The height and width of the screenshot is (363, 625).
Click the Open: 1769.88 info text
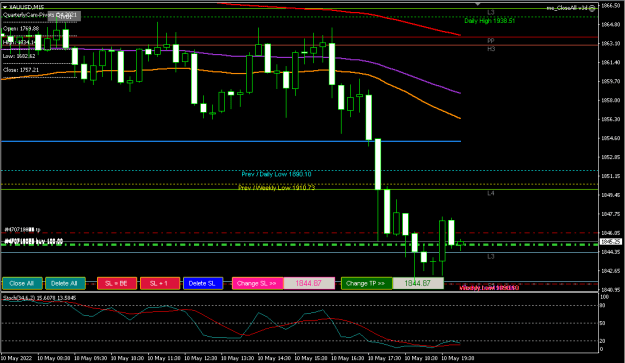click(x=21, y=29)
